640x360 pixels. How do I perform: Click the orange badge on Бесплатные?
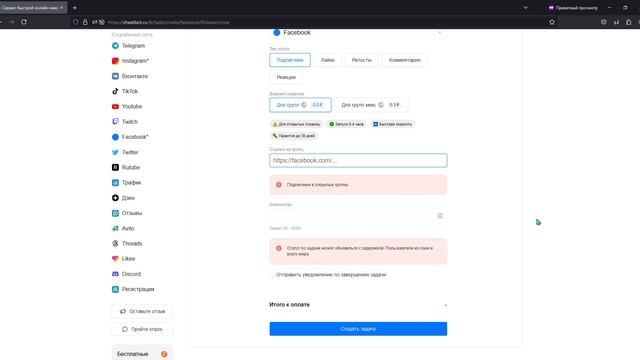[164, 354]
